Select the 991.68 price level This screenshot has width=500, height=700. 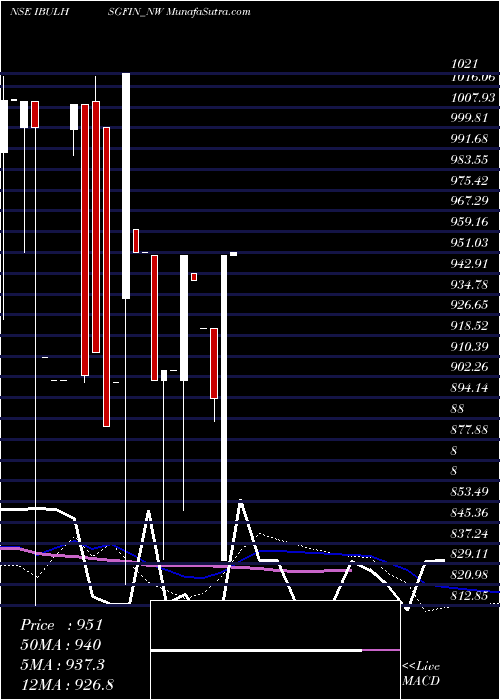tap(469, 139)
